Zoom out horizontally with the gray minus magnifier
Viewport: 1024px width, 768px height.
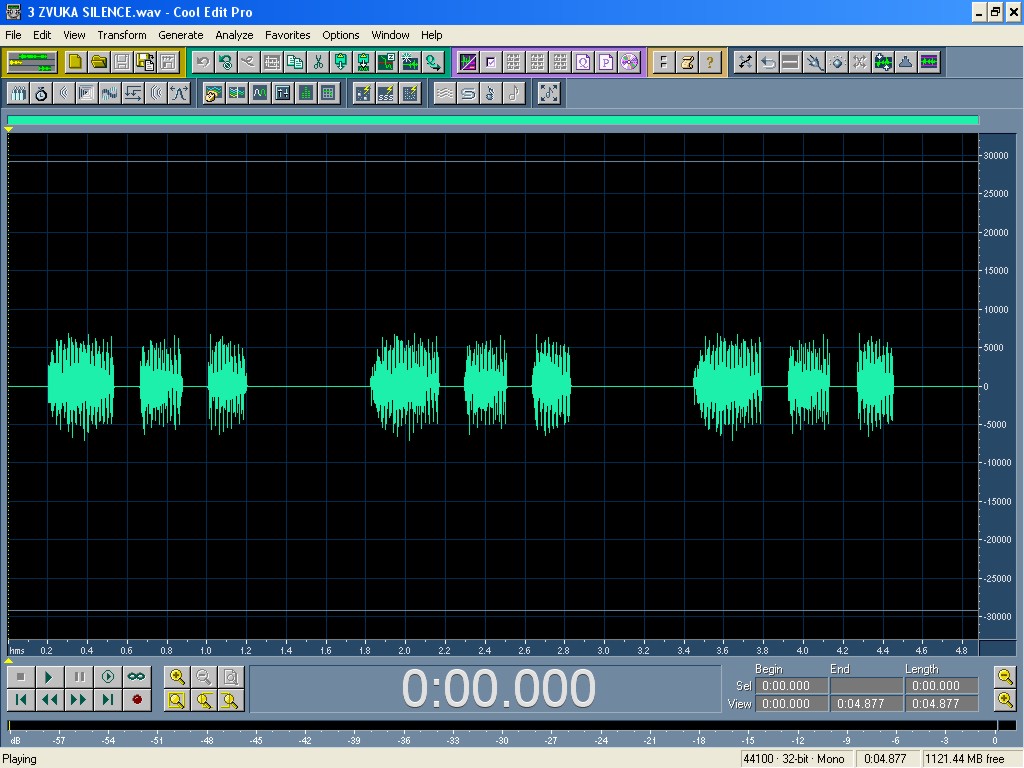[204, 677]
